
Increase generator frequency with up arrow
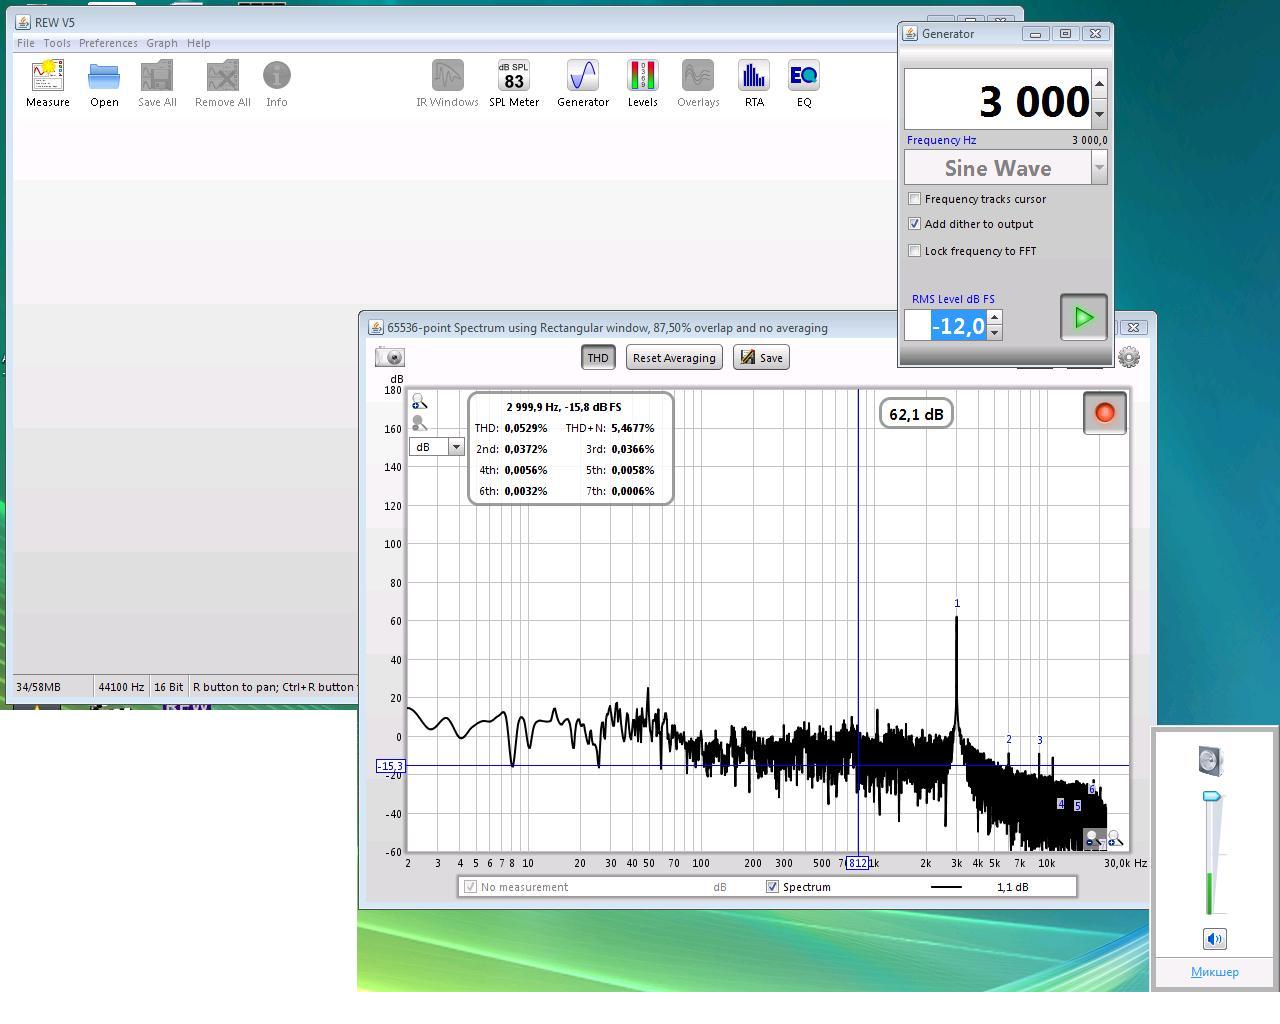(1099, 84)
